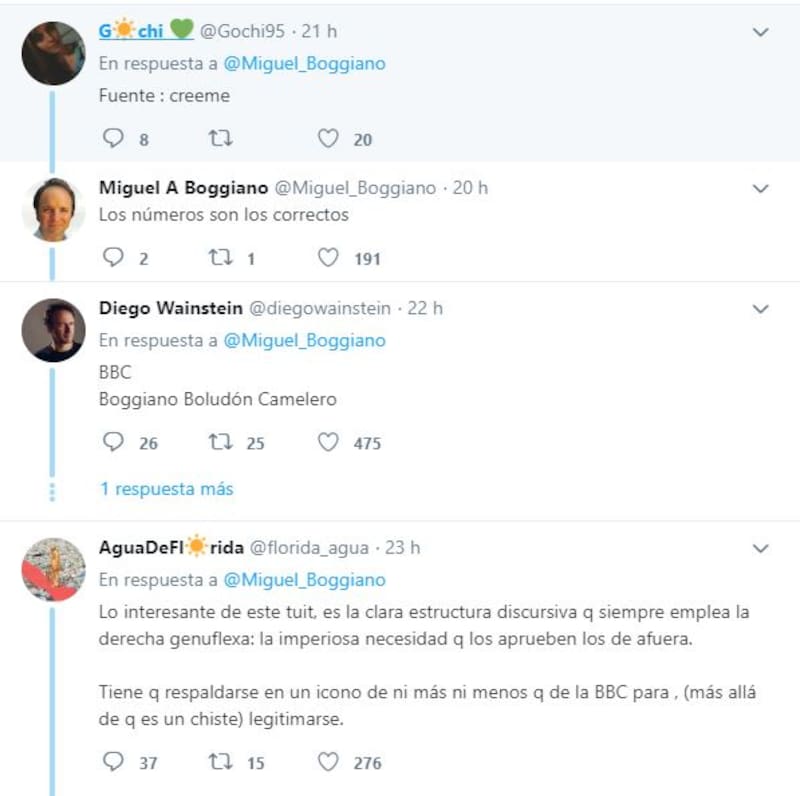Retweet Miguel A Boggiano's tweet with 1 retweet
Screen dimensions: 800x796
click(x=220, y=258)
